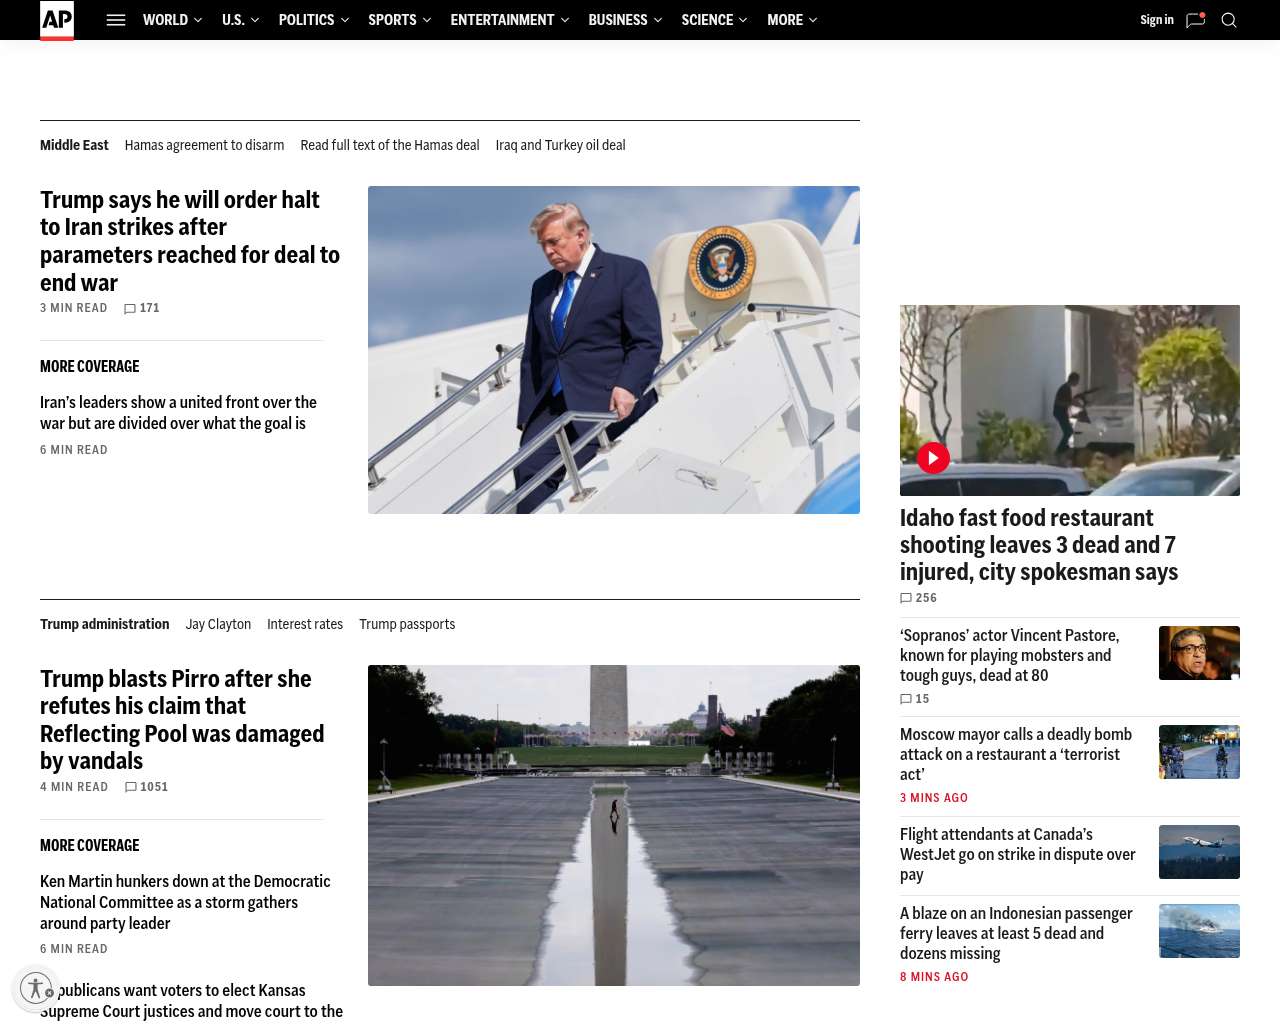Click the Trump on airplane stairs photo

(x=614, y=350)
